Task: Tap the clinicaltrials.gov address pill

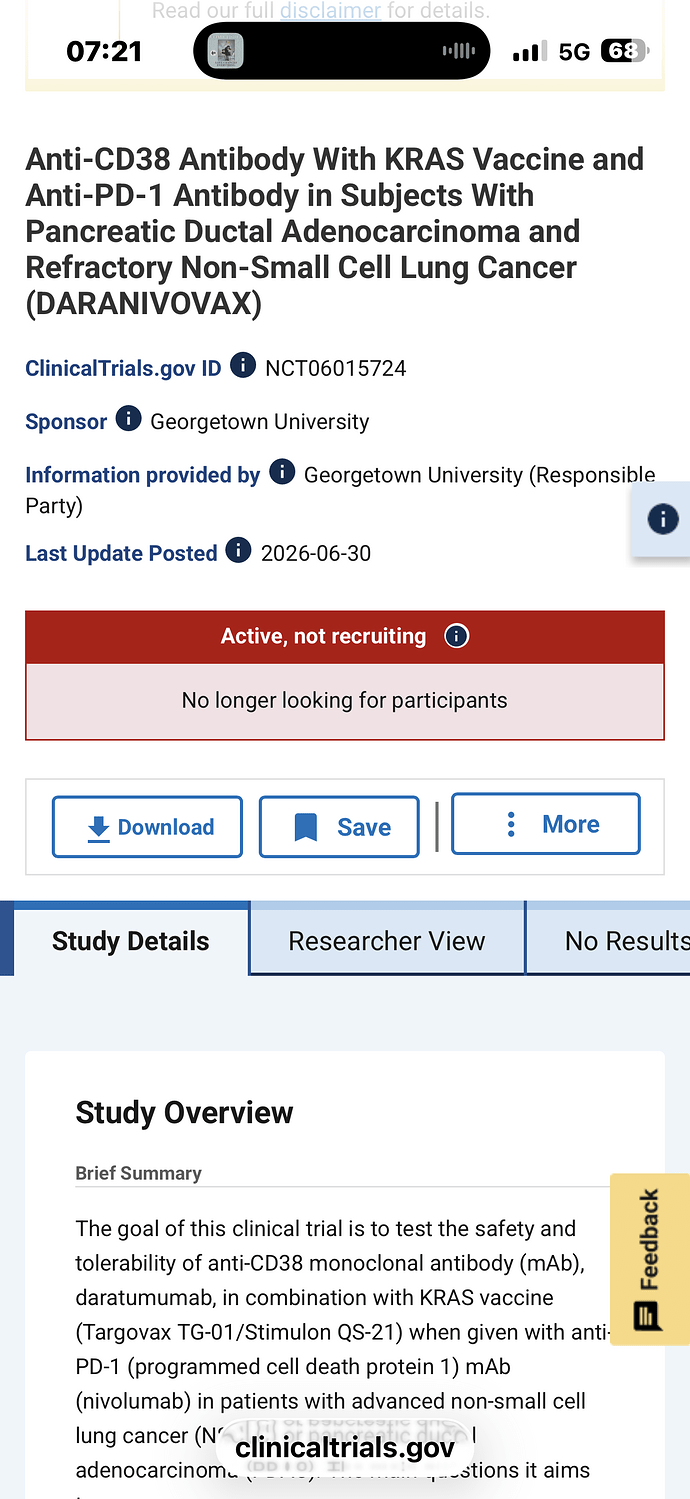Action: click(345, 1448)
